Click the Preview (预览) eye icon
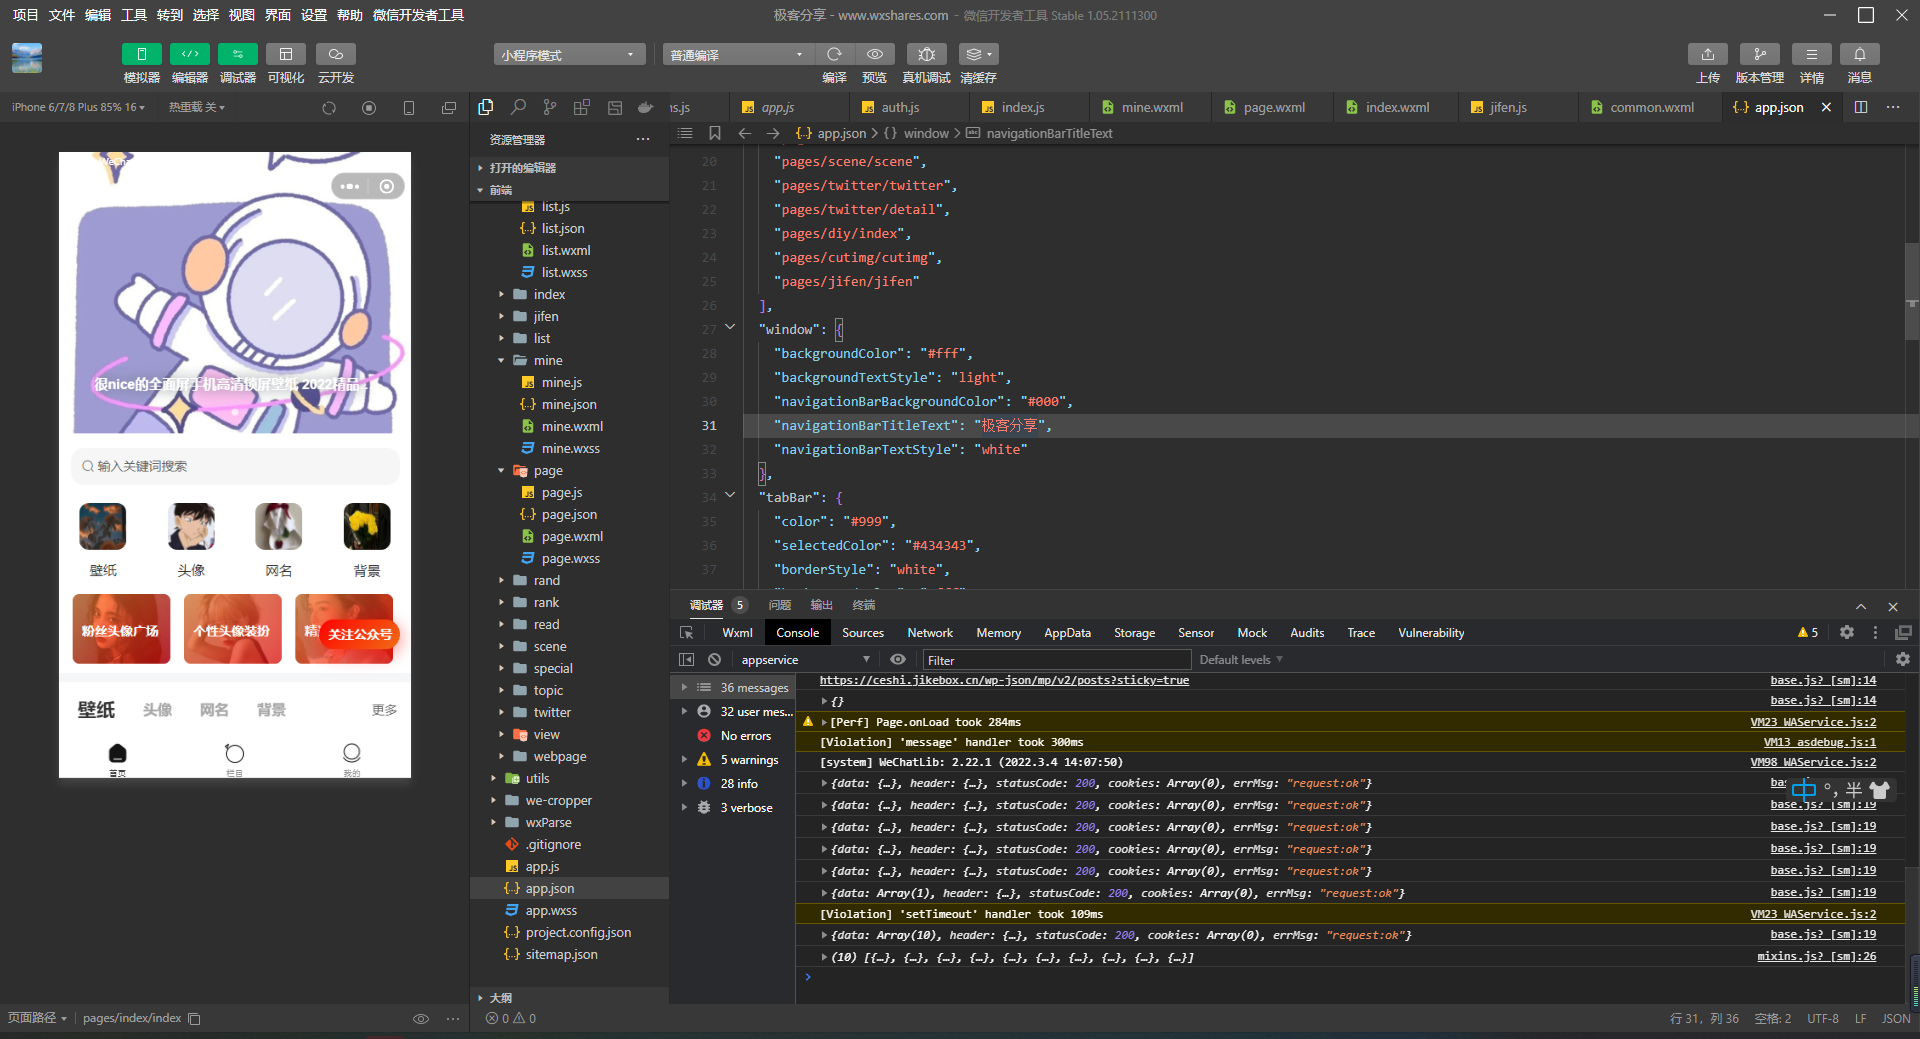 [x=874, y=54]
